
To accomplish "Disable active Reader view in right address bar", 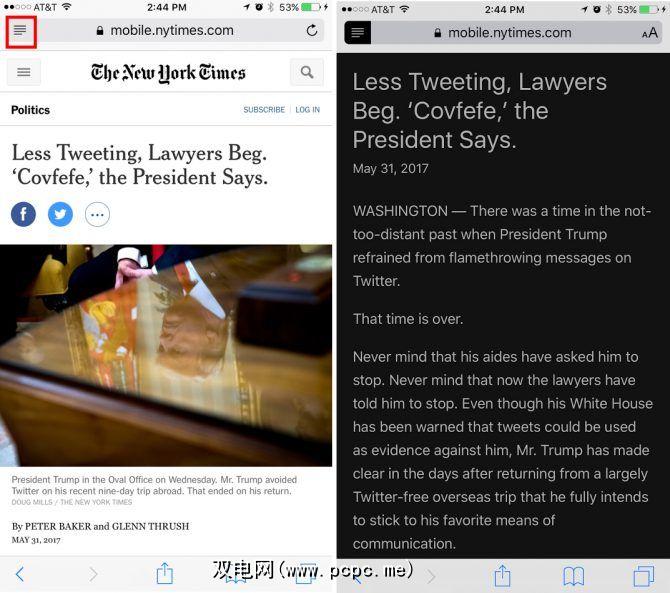I will [x=357, y=32].
